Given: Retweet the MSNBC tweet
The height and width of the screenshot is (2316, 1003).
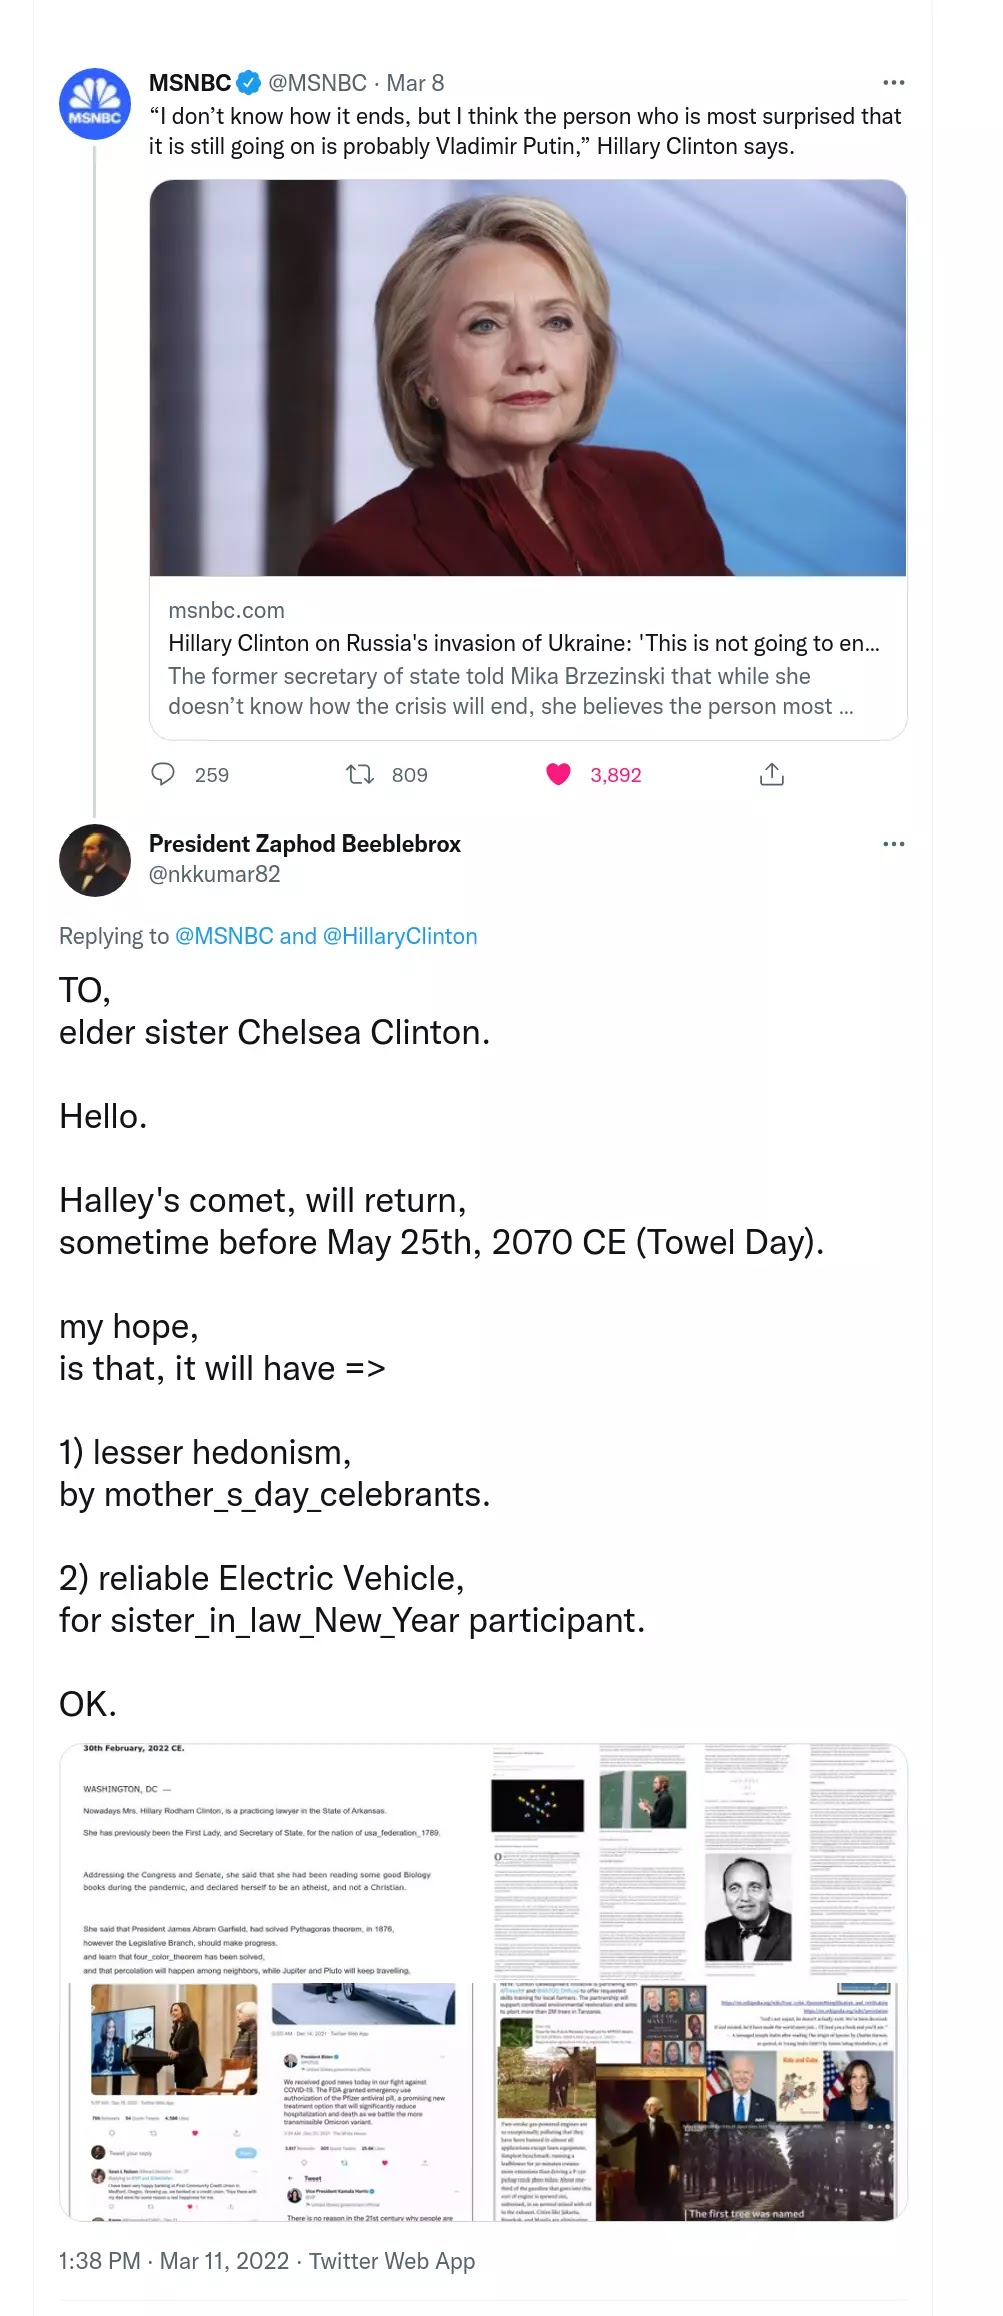Looking at the screenshot, I should click(359, 774).
